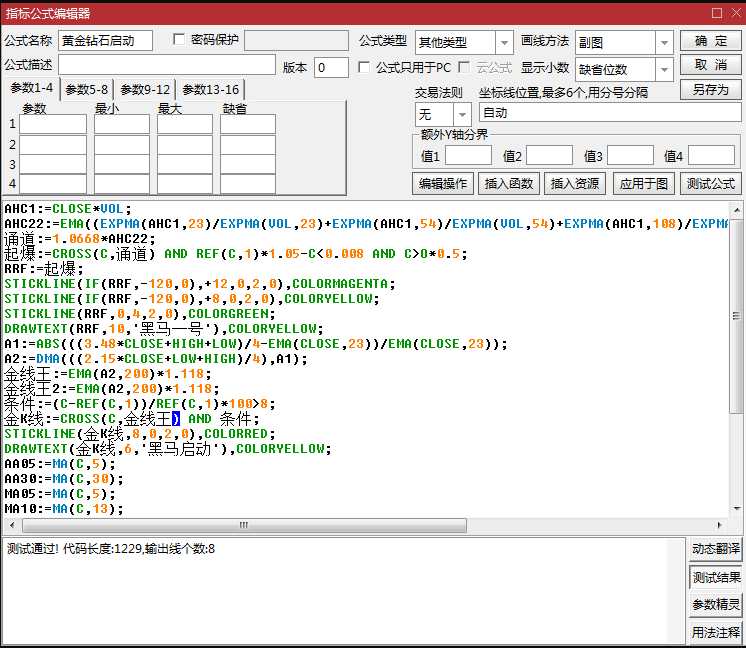Screen dimensions: 746x648
Task: Click the code editor vertical scrollbar thumb
Action: 736,315
